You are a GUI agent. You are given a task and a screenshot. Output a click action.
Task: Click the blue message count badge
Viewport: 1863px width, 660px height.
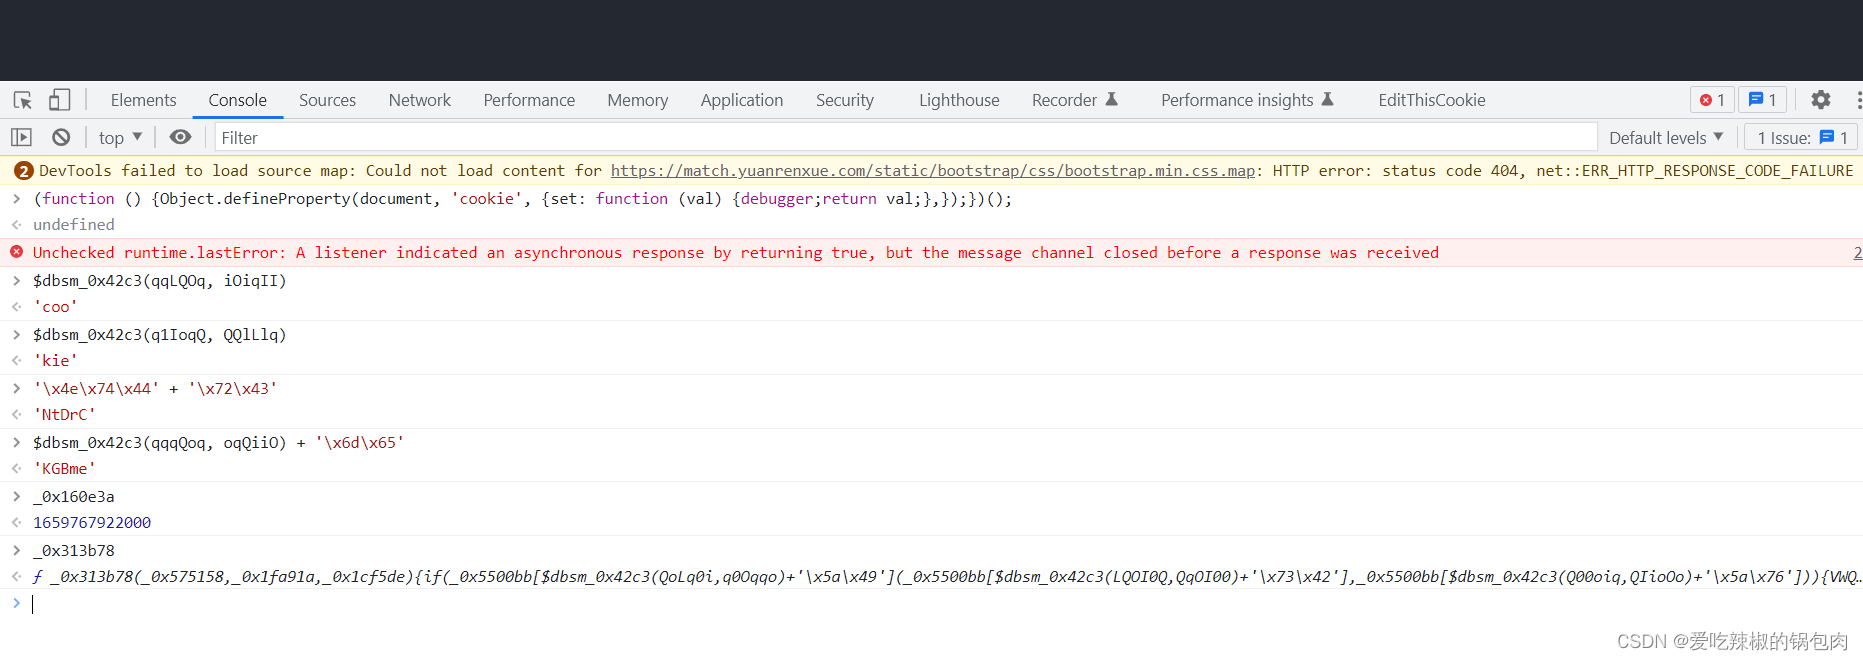point(1762,100)
